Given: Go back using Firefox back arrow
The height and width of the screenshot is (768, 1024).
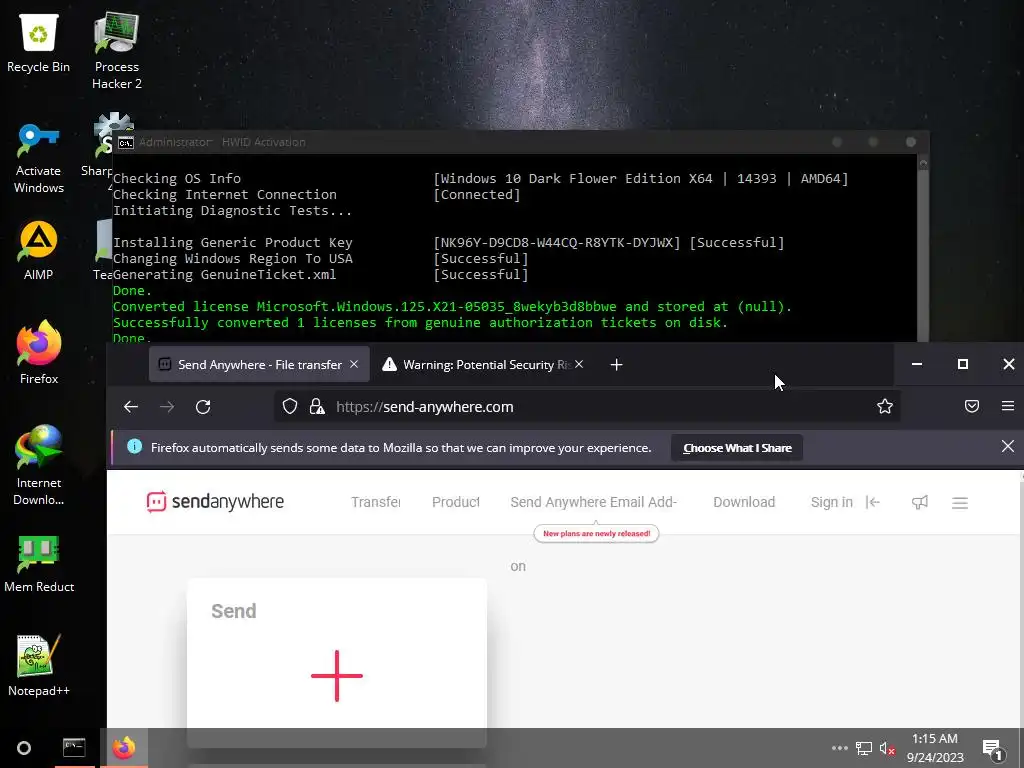Looking at the screenshot, I should [131, 407].
